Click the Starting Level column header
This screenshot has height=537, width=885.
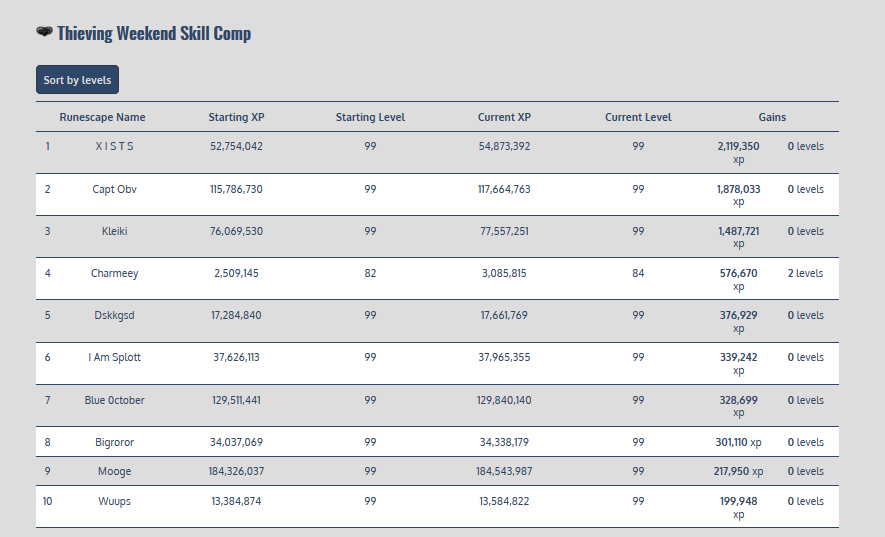point(370,117)
